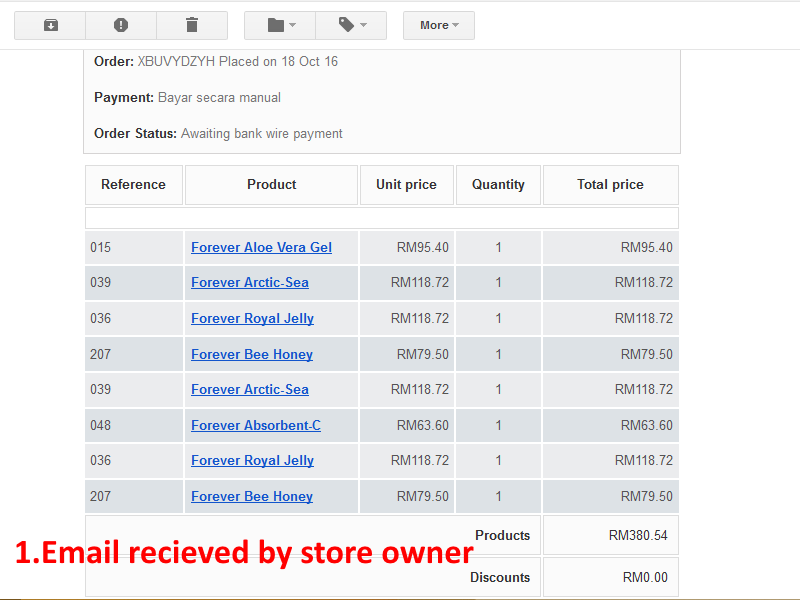Select the Discounts label in totals

[x=500, y=577]
